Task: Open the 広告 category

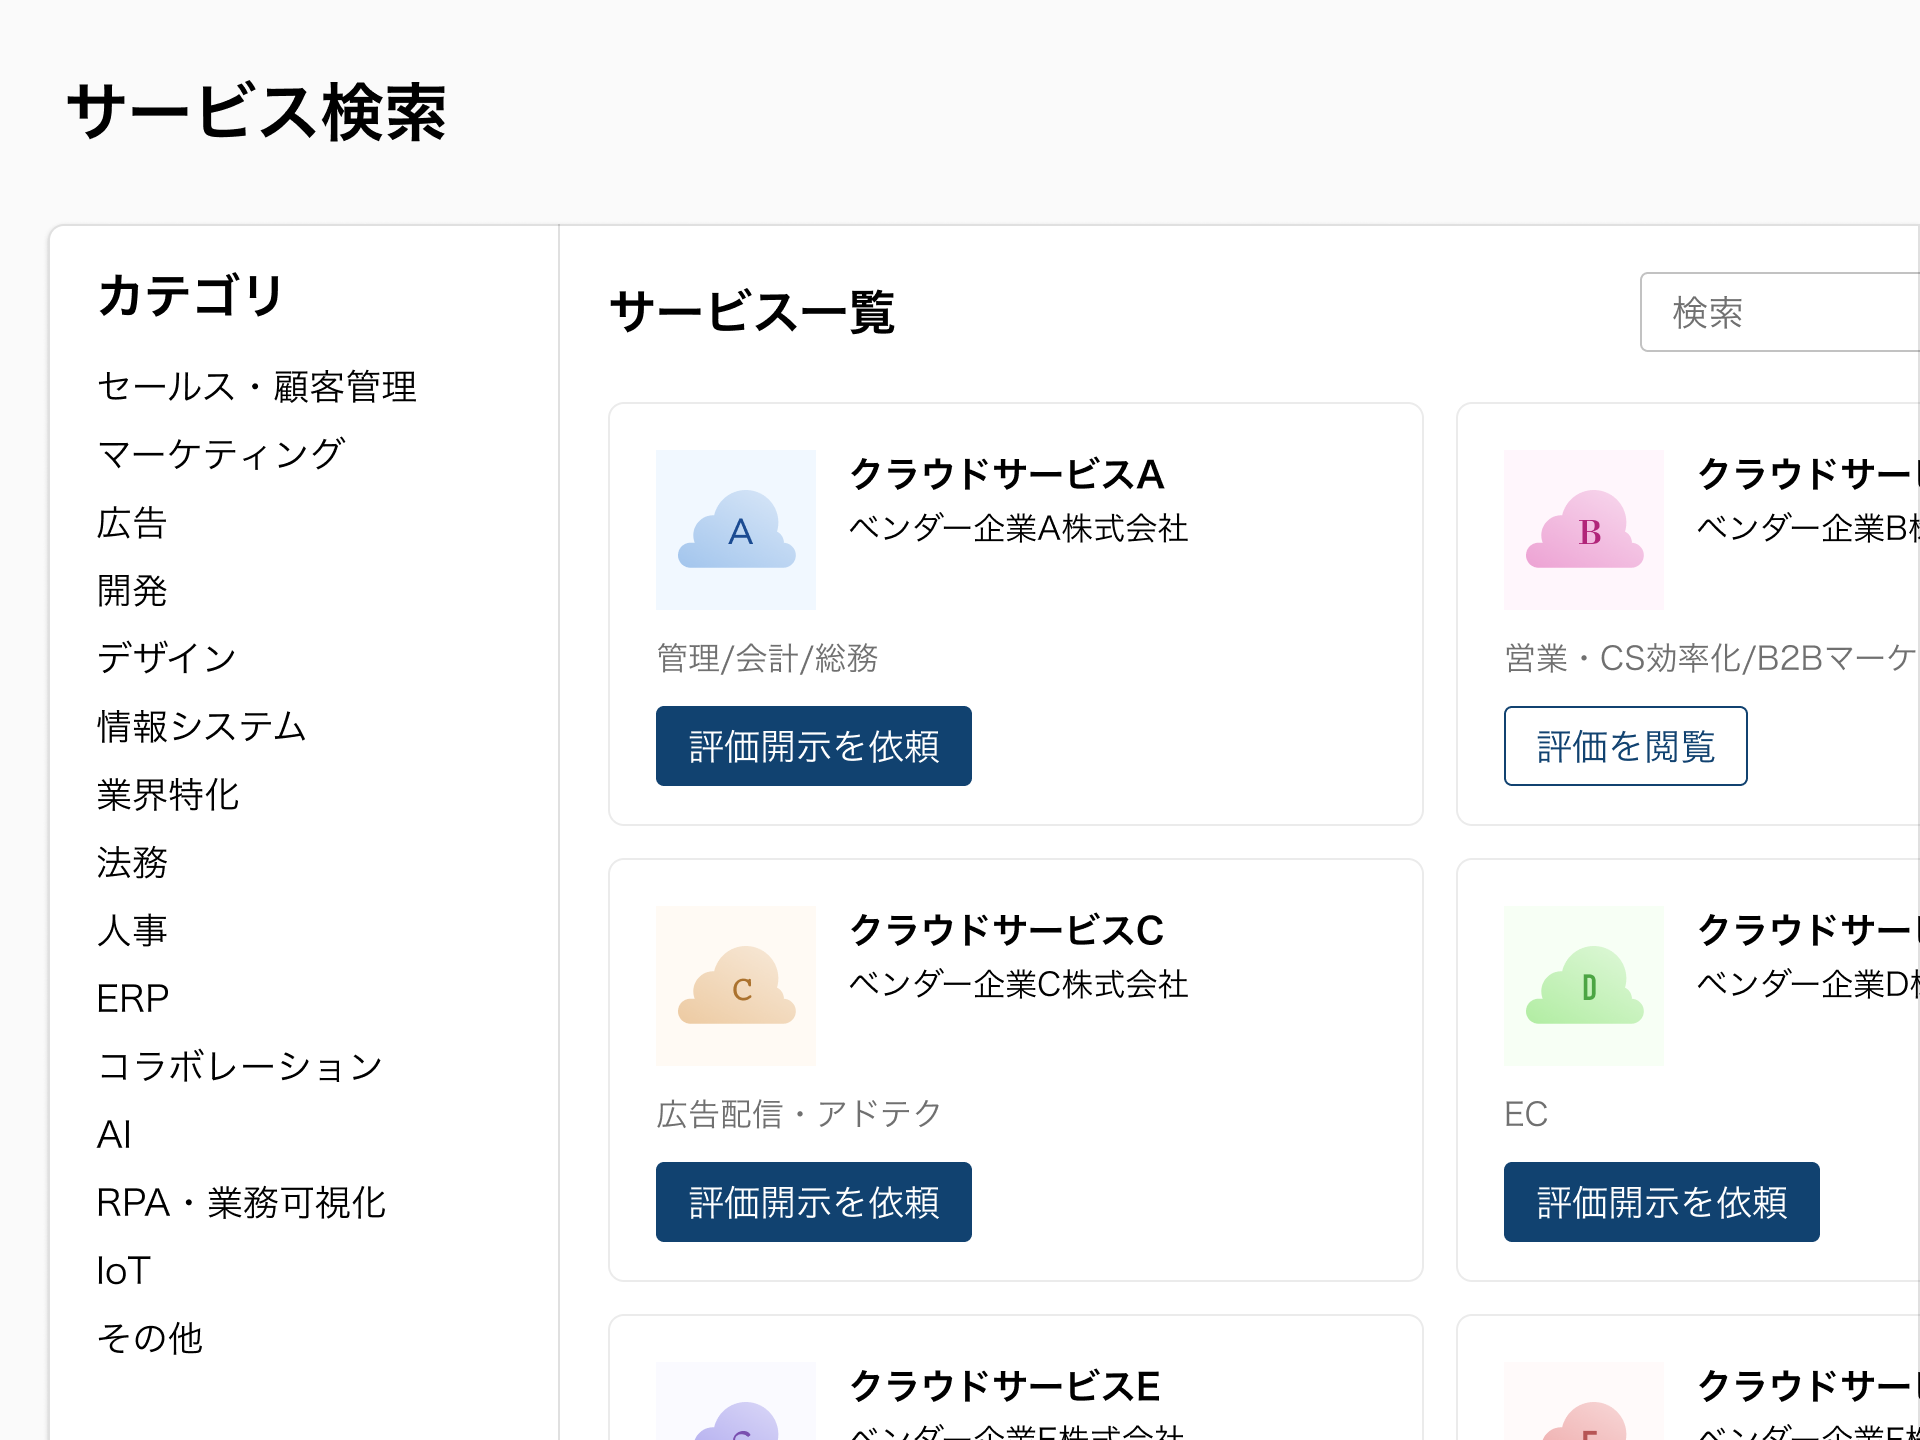Action: [131, 523]
